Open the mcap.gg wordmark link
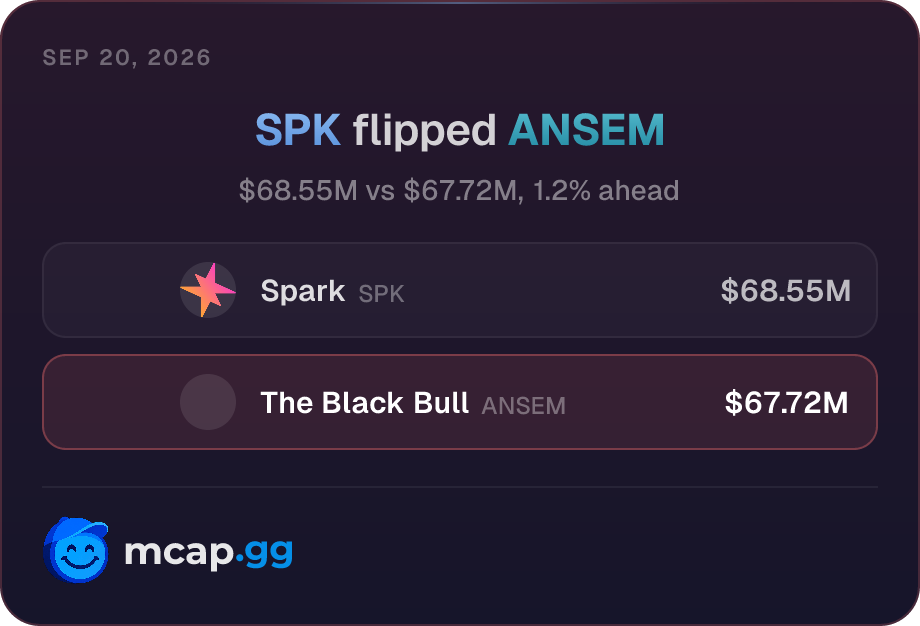The width and height of the screenshot is (920, 626). [x=208, y=553]
